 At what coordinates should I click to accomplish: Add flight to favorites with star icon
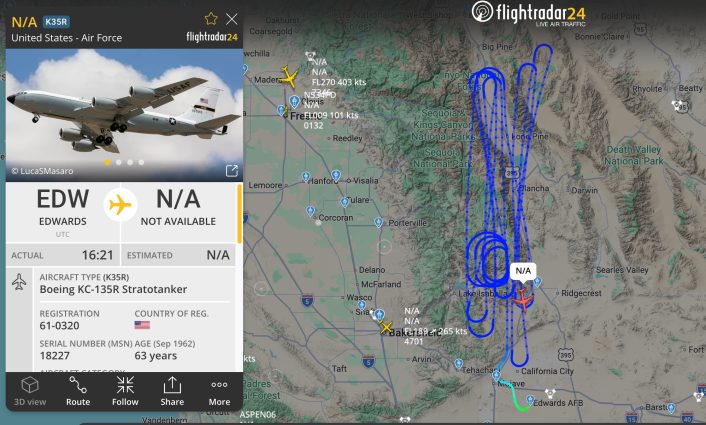(211, 19)
